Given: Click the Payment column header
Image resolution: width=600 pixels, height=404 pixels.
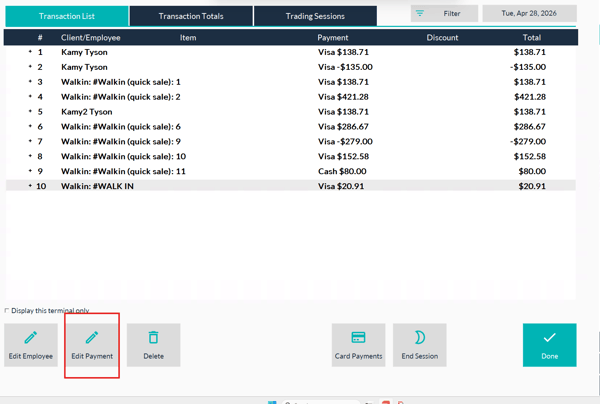Looking at the screenshot, I should (x=333, y=37).
